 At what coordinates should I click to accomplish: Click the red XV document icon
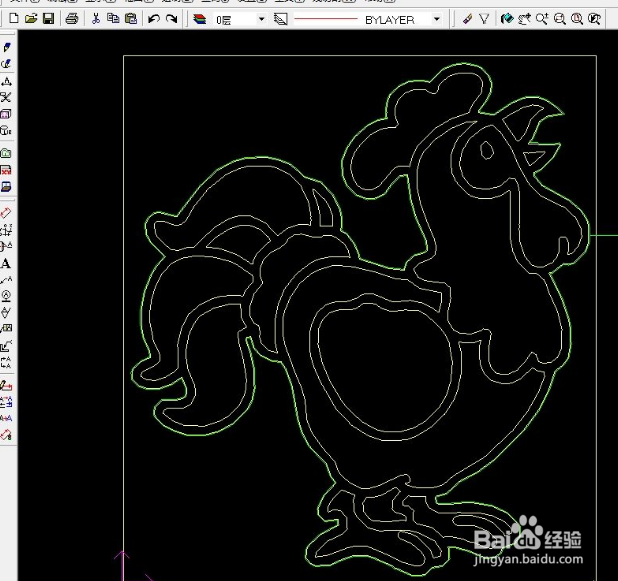coord(6,170)
